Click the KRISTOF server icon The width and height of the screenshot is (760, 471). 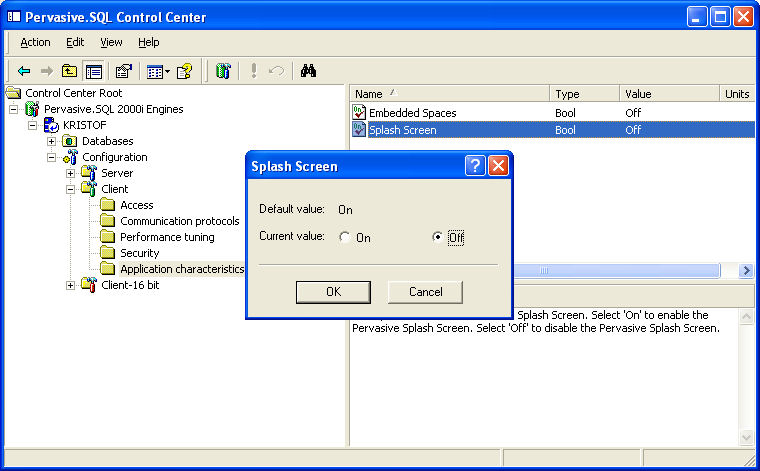point(51,125)
